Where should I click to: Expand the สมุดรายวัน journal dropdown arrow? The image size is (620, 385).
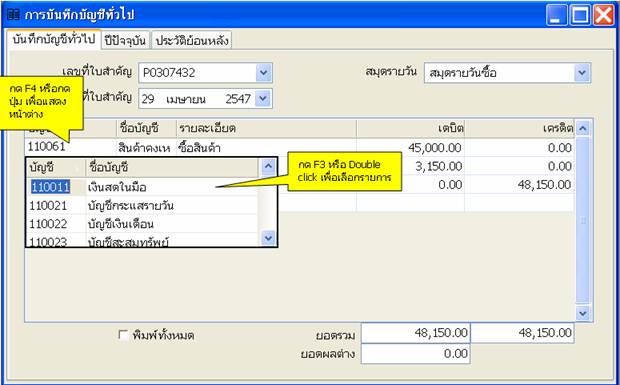(x=582, y=73)
